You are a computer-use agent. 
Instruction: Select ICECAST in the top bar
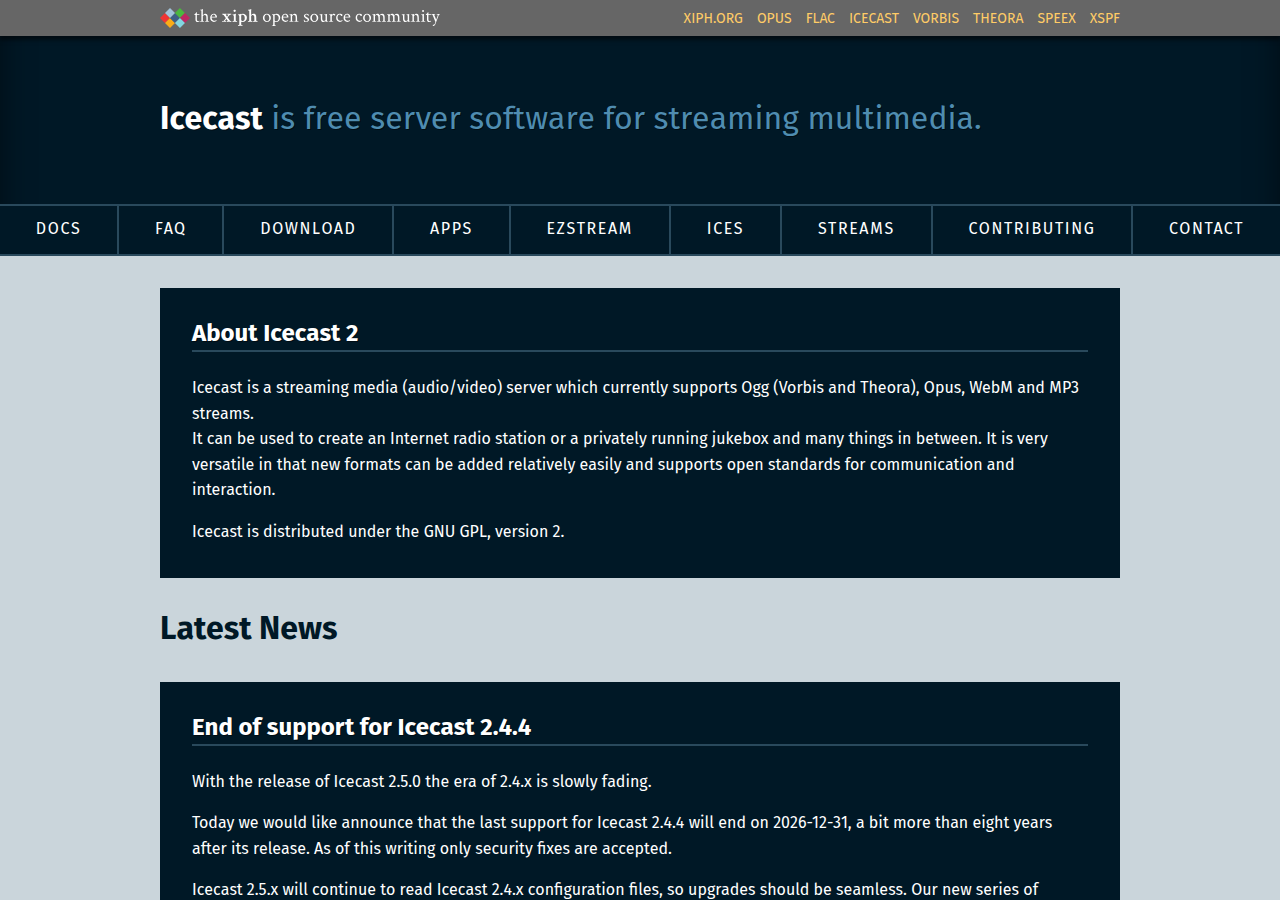[x=874, y=18]
